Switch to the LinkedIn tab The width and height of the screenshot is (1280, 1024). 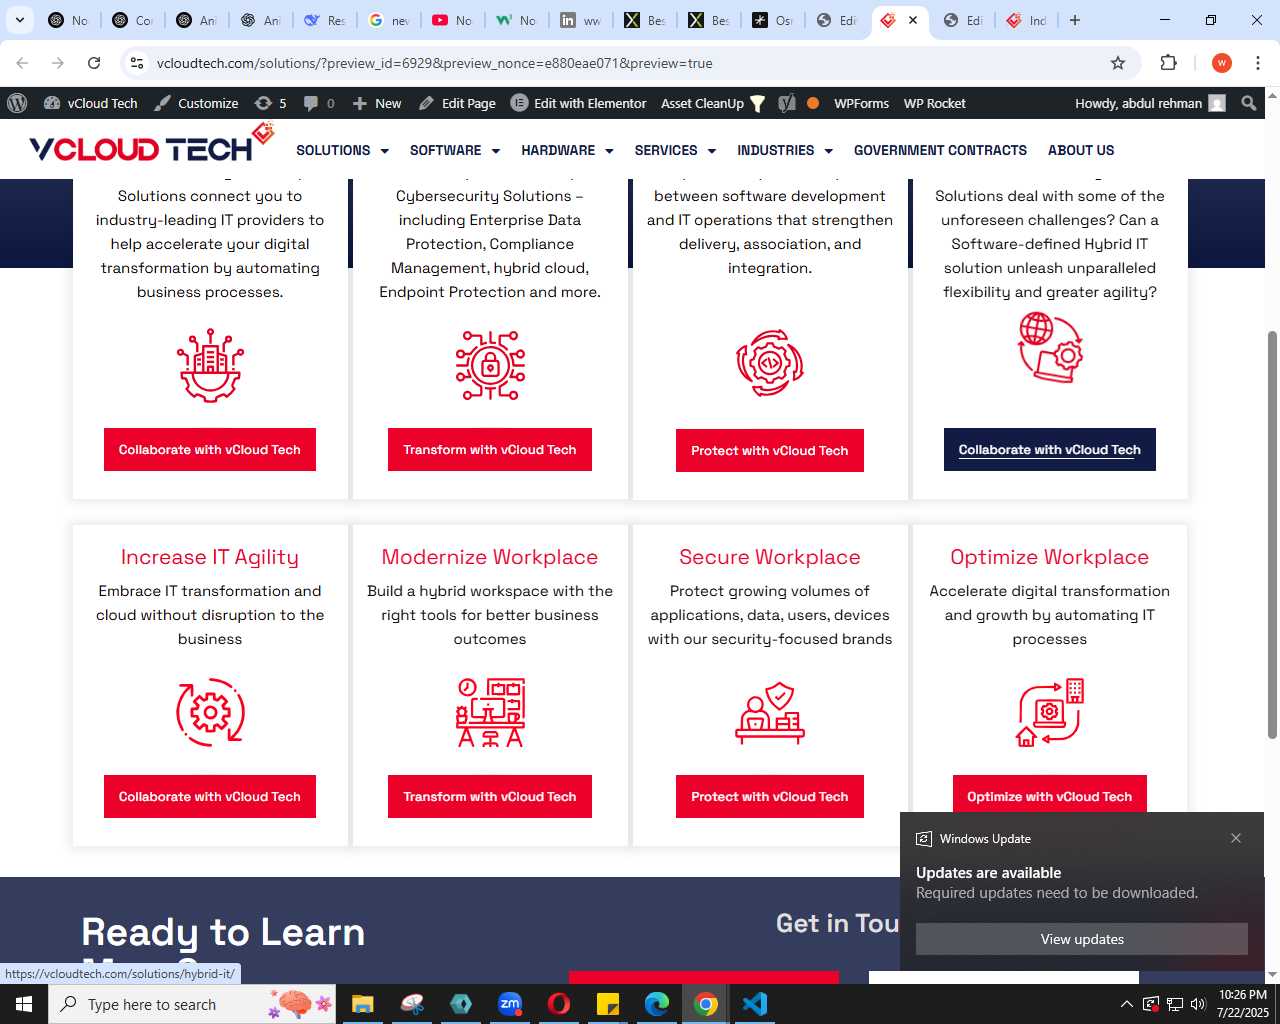pyautogui.click(x=580, y=20)
